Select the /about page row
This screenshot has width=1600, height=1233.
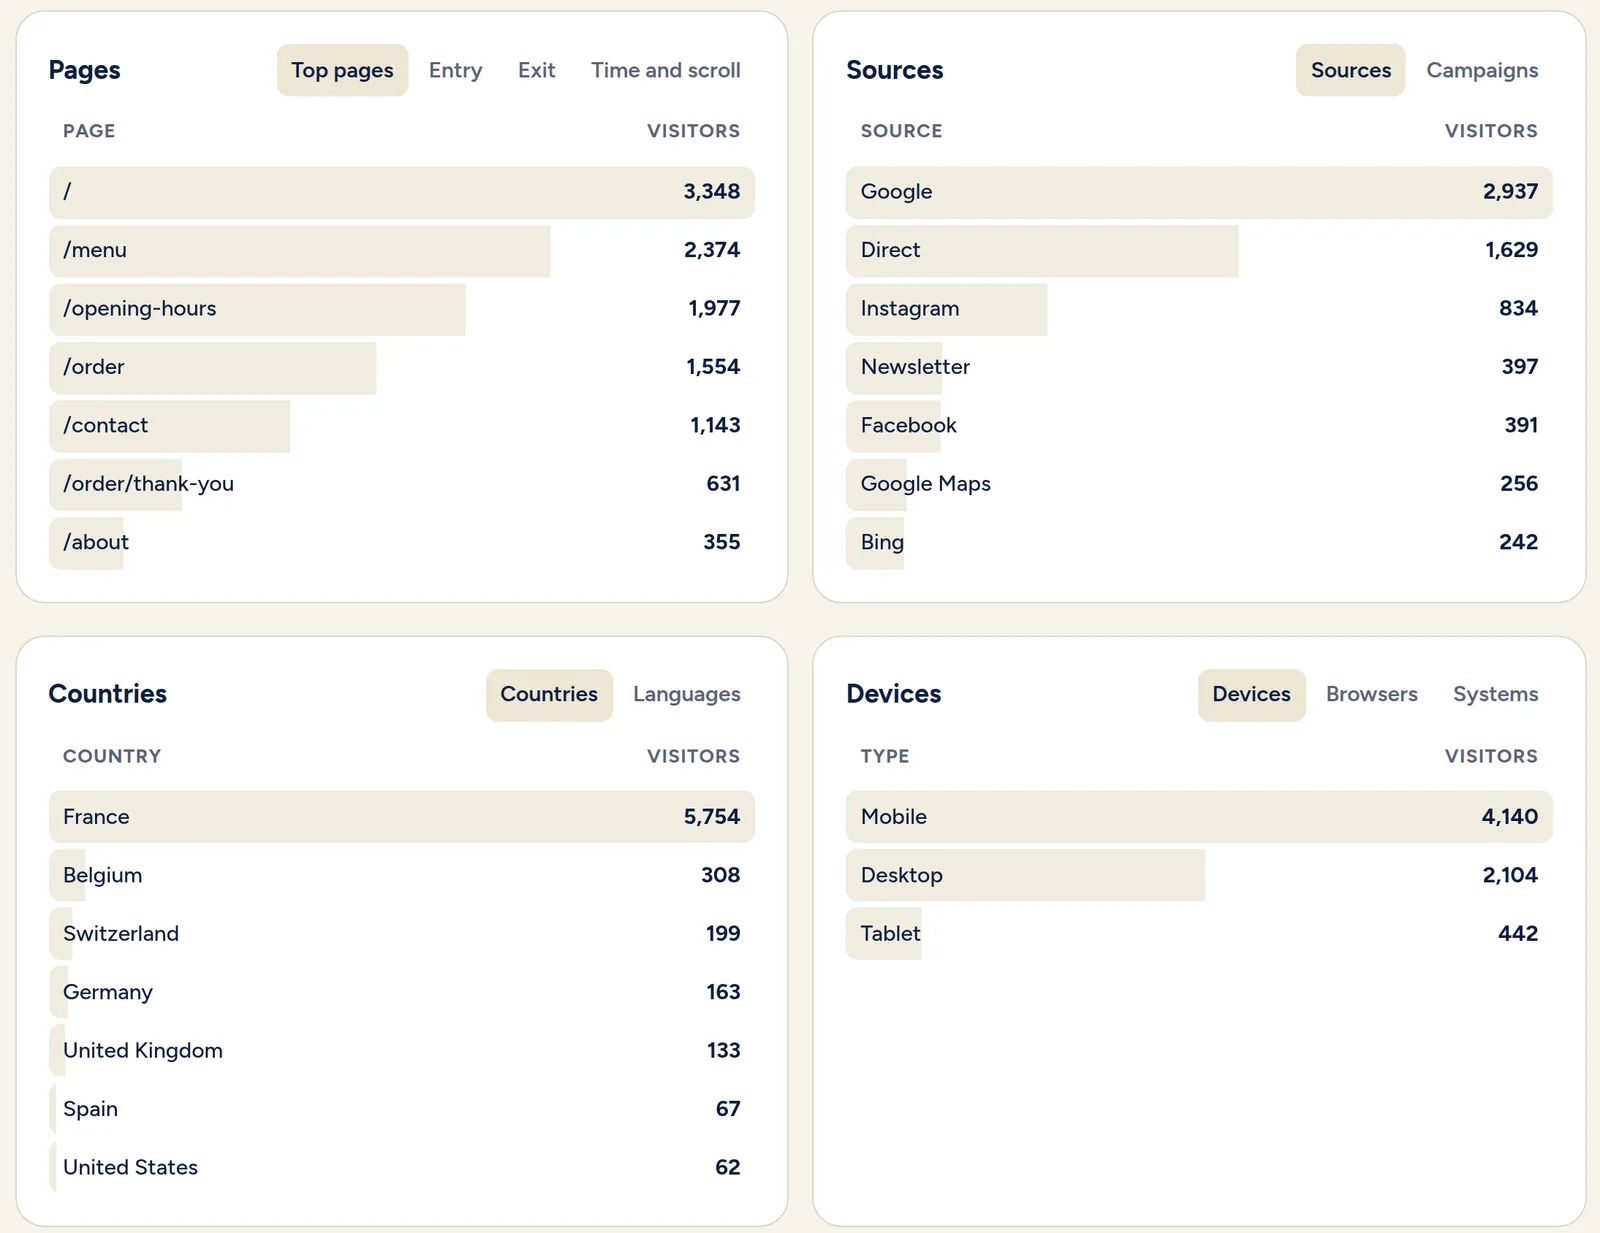pyautogui.click(x=401, y=543)
